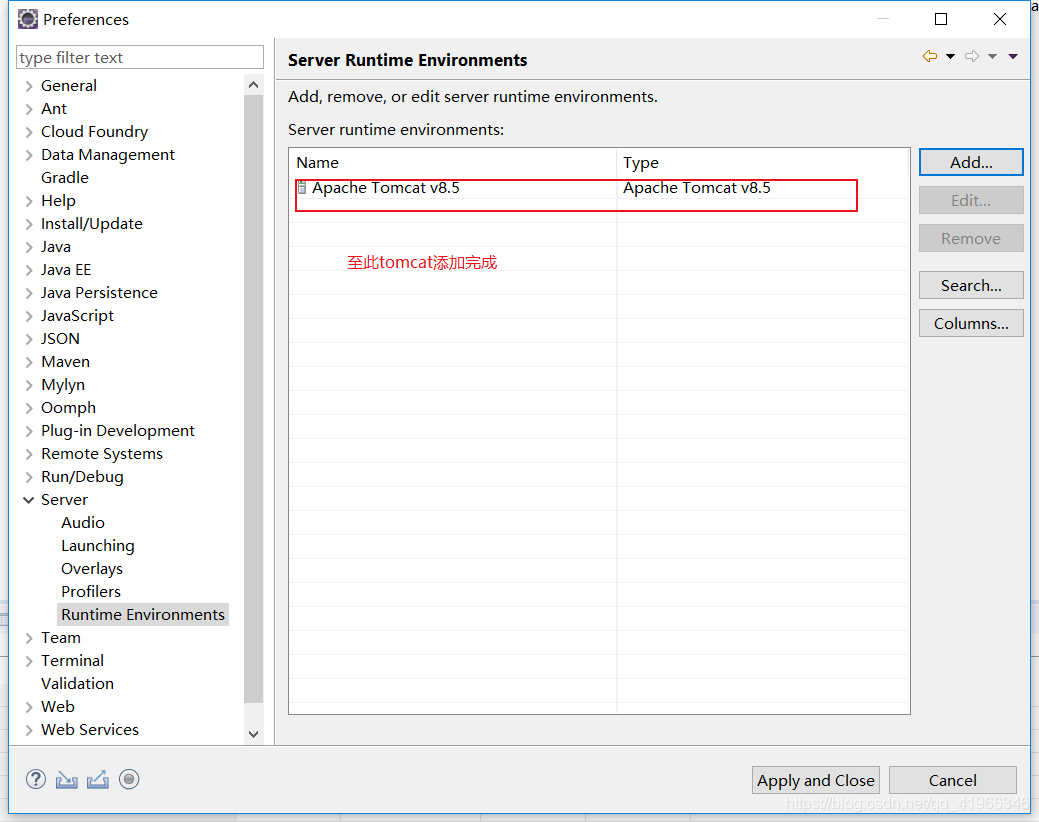This screenshot has width=1039, height=822.
Task: Select the Java preference category
Action: 56,247
